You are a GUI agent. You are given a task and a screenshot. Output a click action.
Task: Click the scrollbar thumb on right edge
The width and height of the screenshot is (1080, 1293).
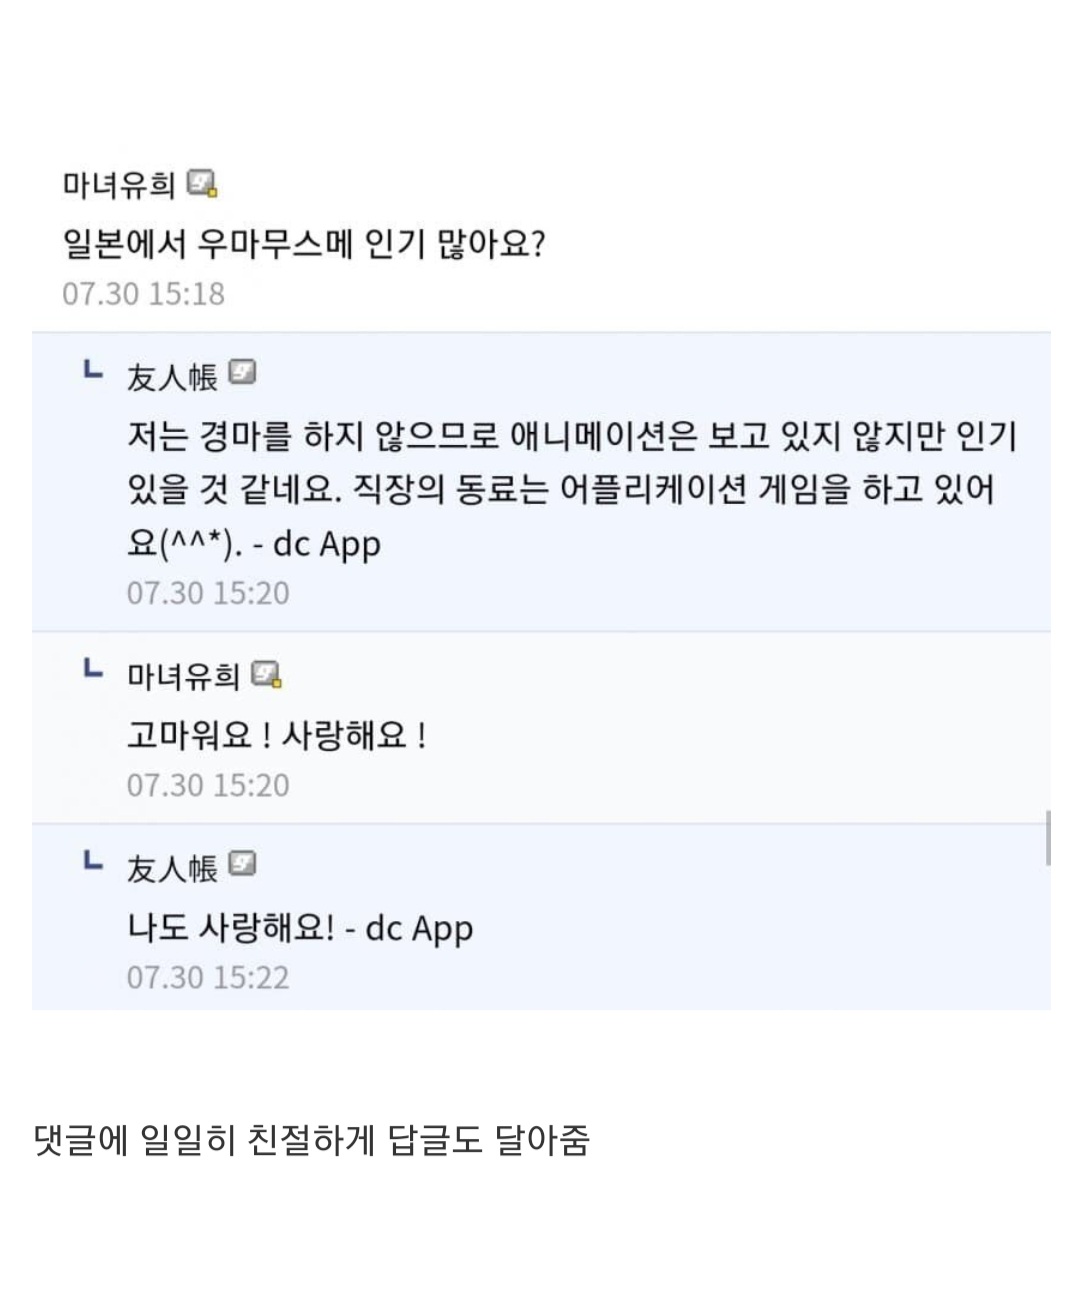click(x=1047, y=838)
